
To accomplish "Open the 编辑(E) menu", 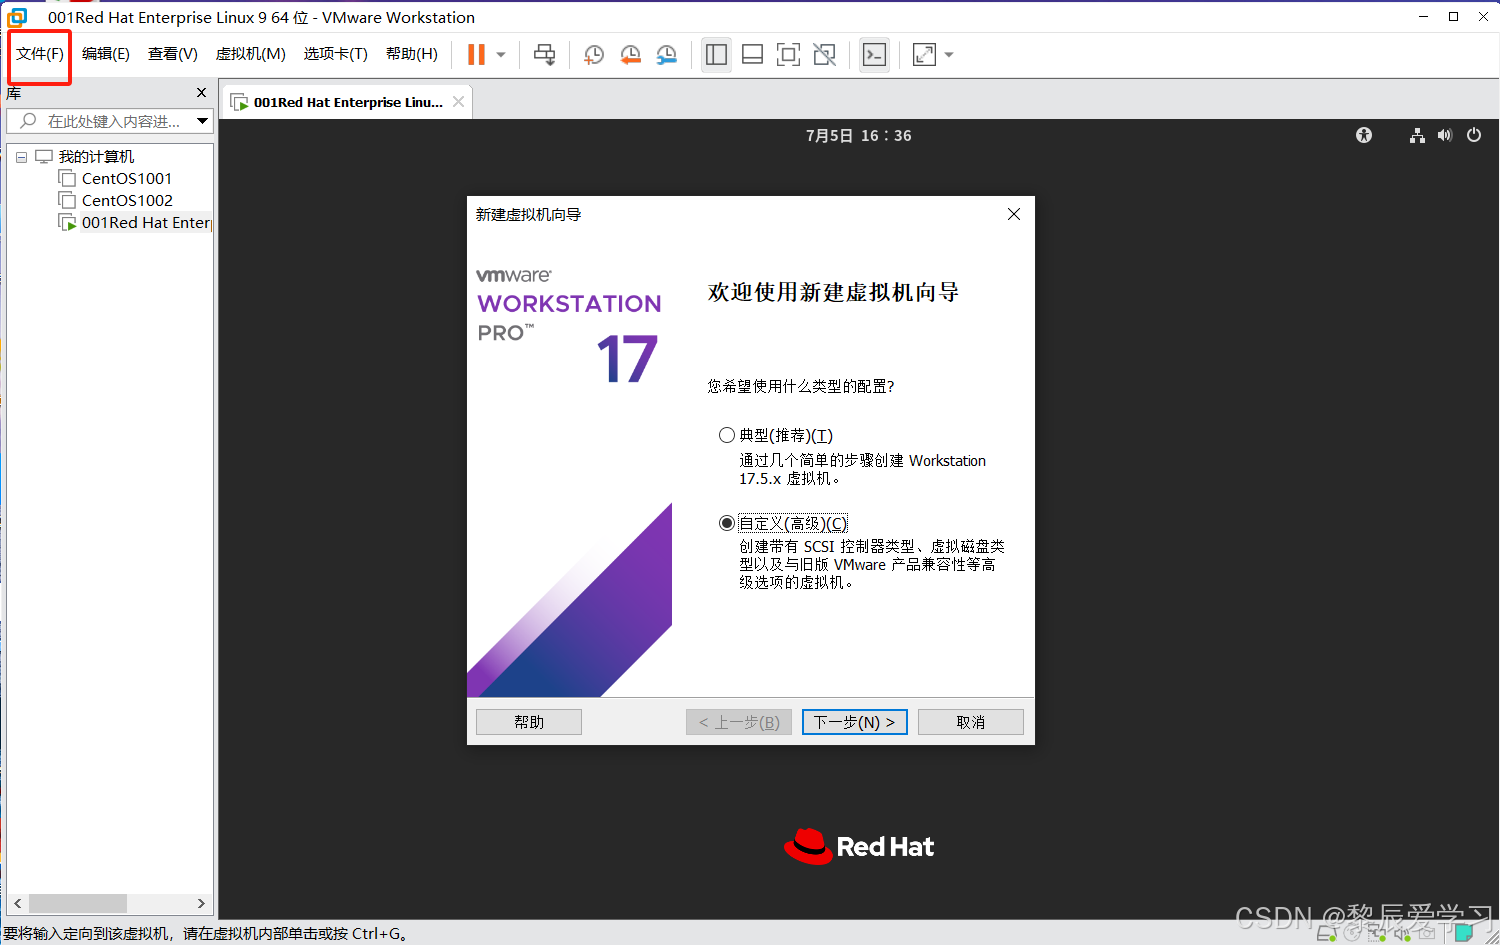I will coord(106,54).
